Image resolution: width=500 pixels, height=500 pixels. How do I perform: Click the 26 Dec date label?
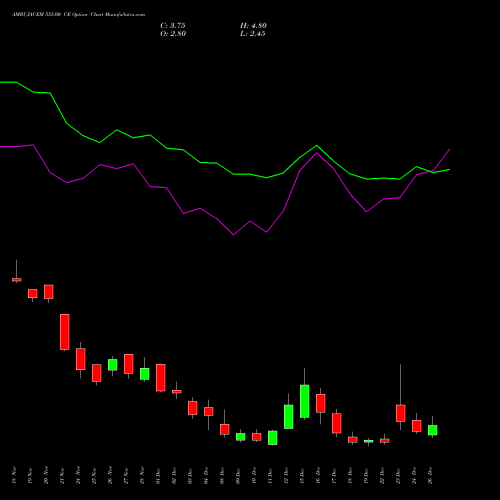click(430, 475)
